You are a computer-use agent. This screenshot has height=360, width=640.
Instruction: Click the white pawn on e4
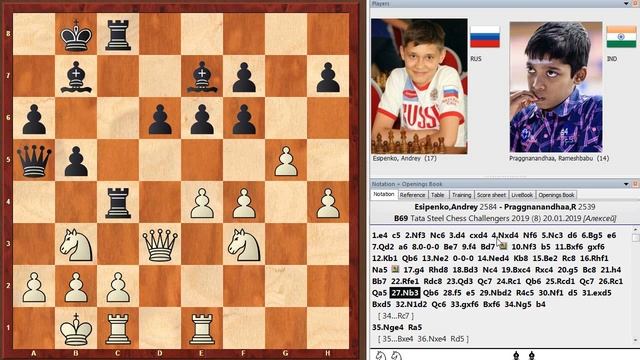coord(202,203)
